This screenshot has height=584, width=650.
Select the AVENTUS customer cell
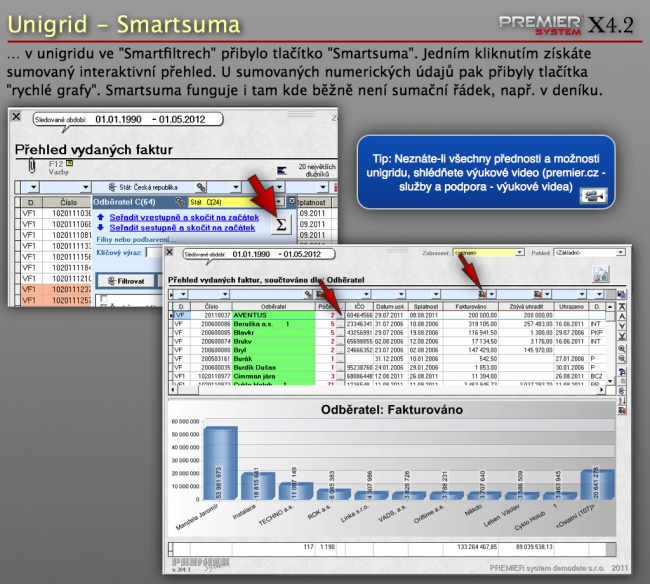click(273, 315)
